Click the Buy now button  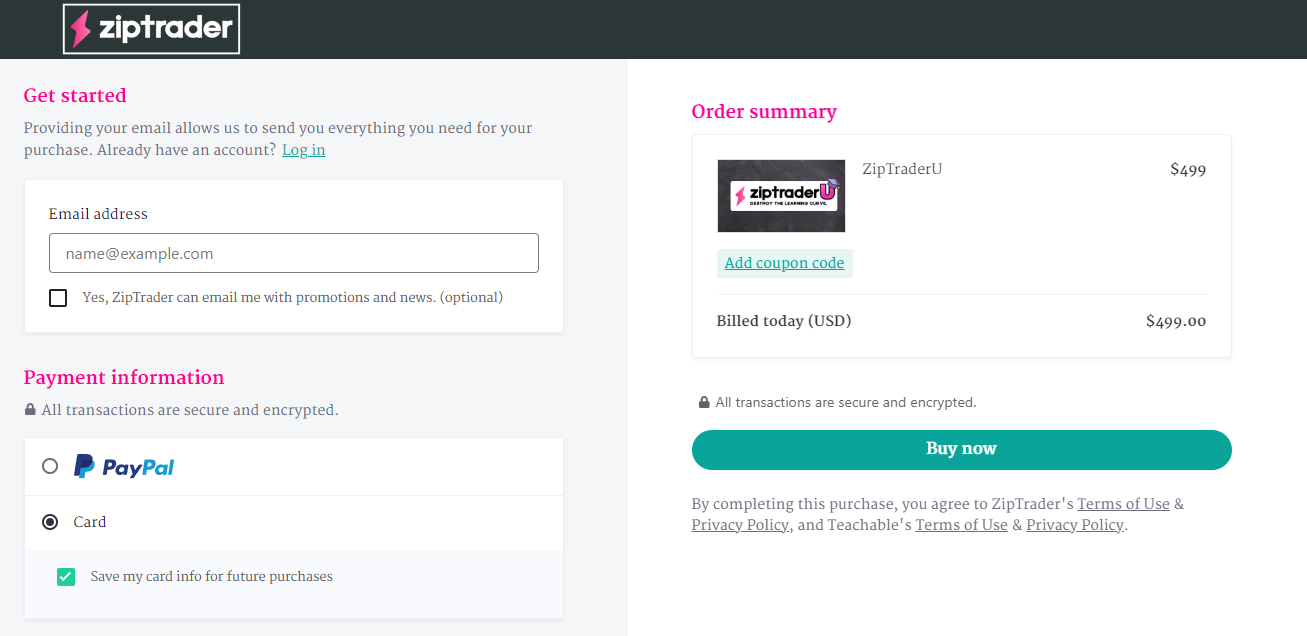[962, 449]
